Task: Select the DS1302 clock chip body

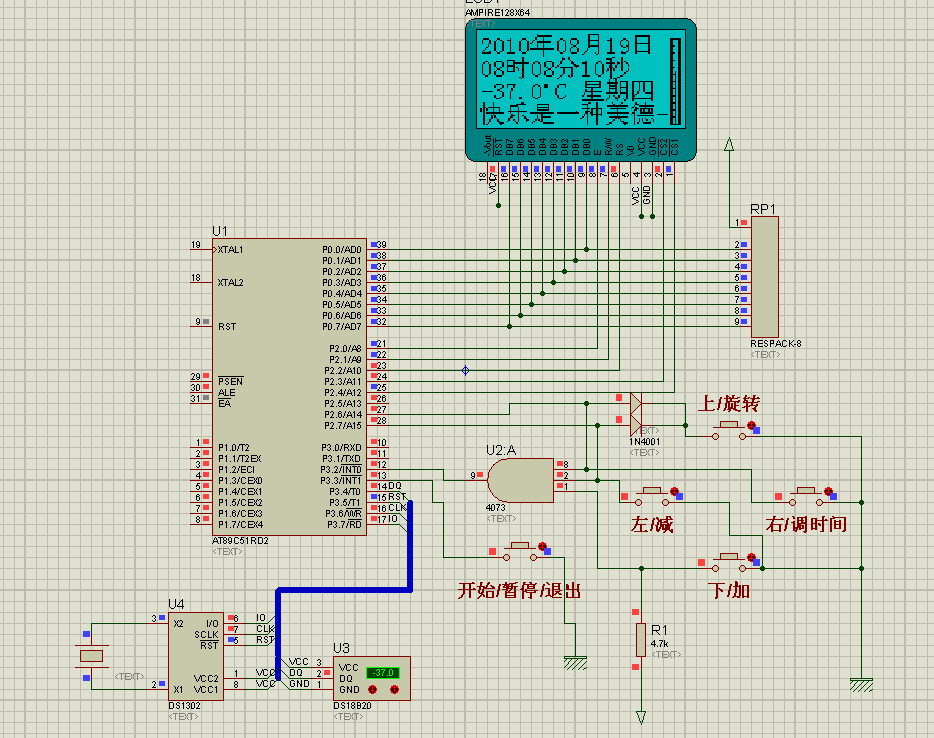Action: 195,656
